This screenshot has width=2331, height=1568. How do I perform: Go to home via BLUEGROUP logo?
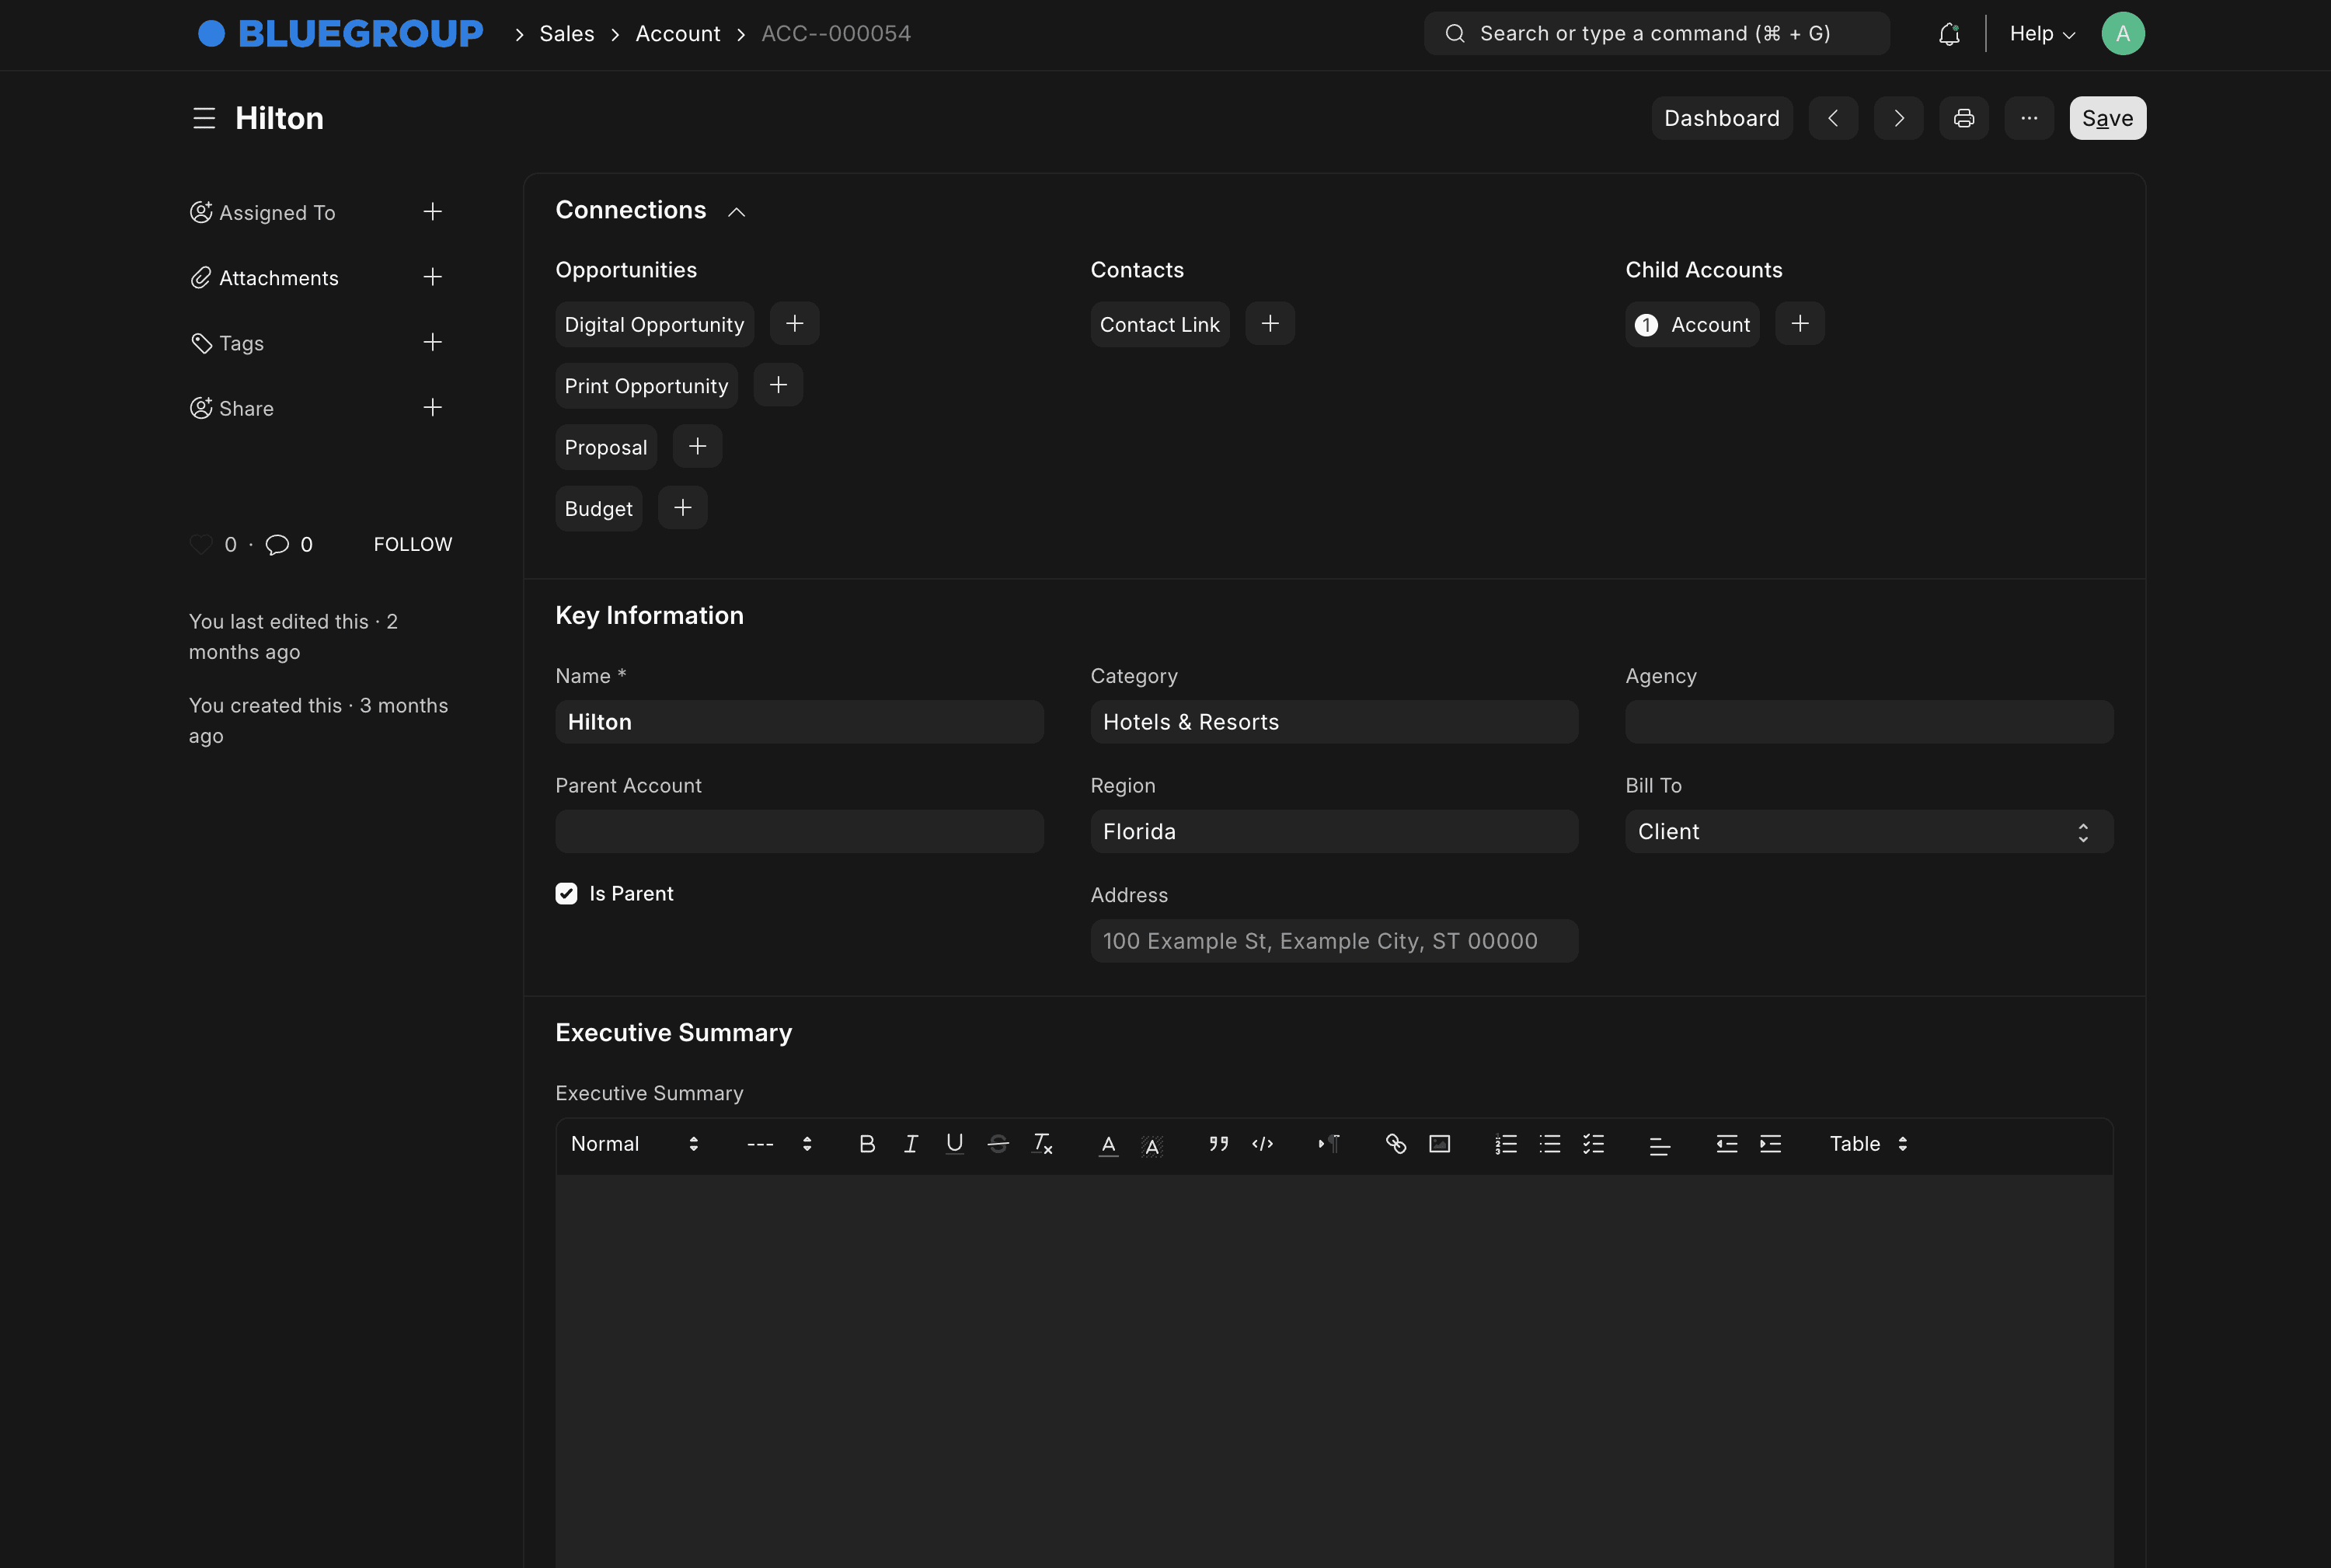coord(340,34)
